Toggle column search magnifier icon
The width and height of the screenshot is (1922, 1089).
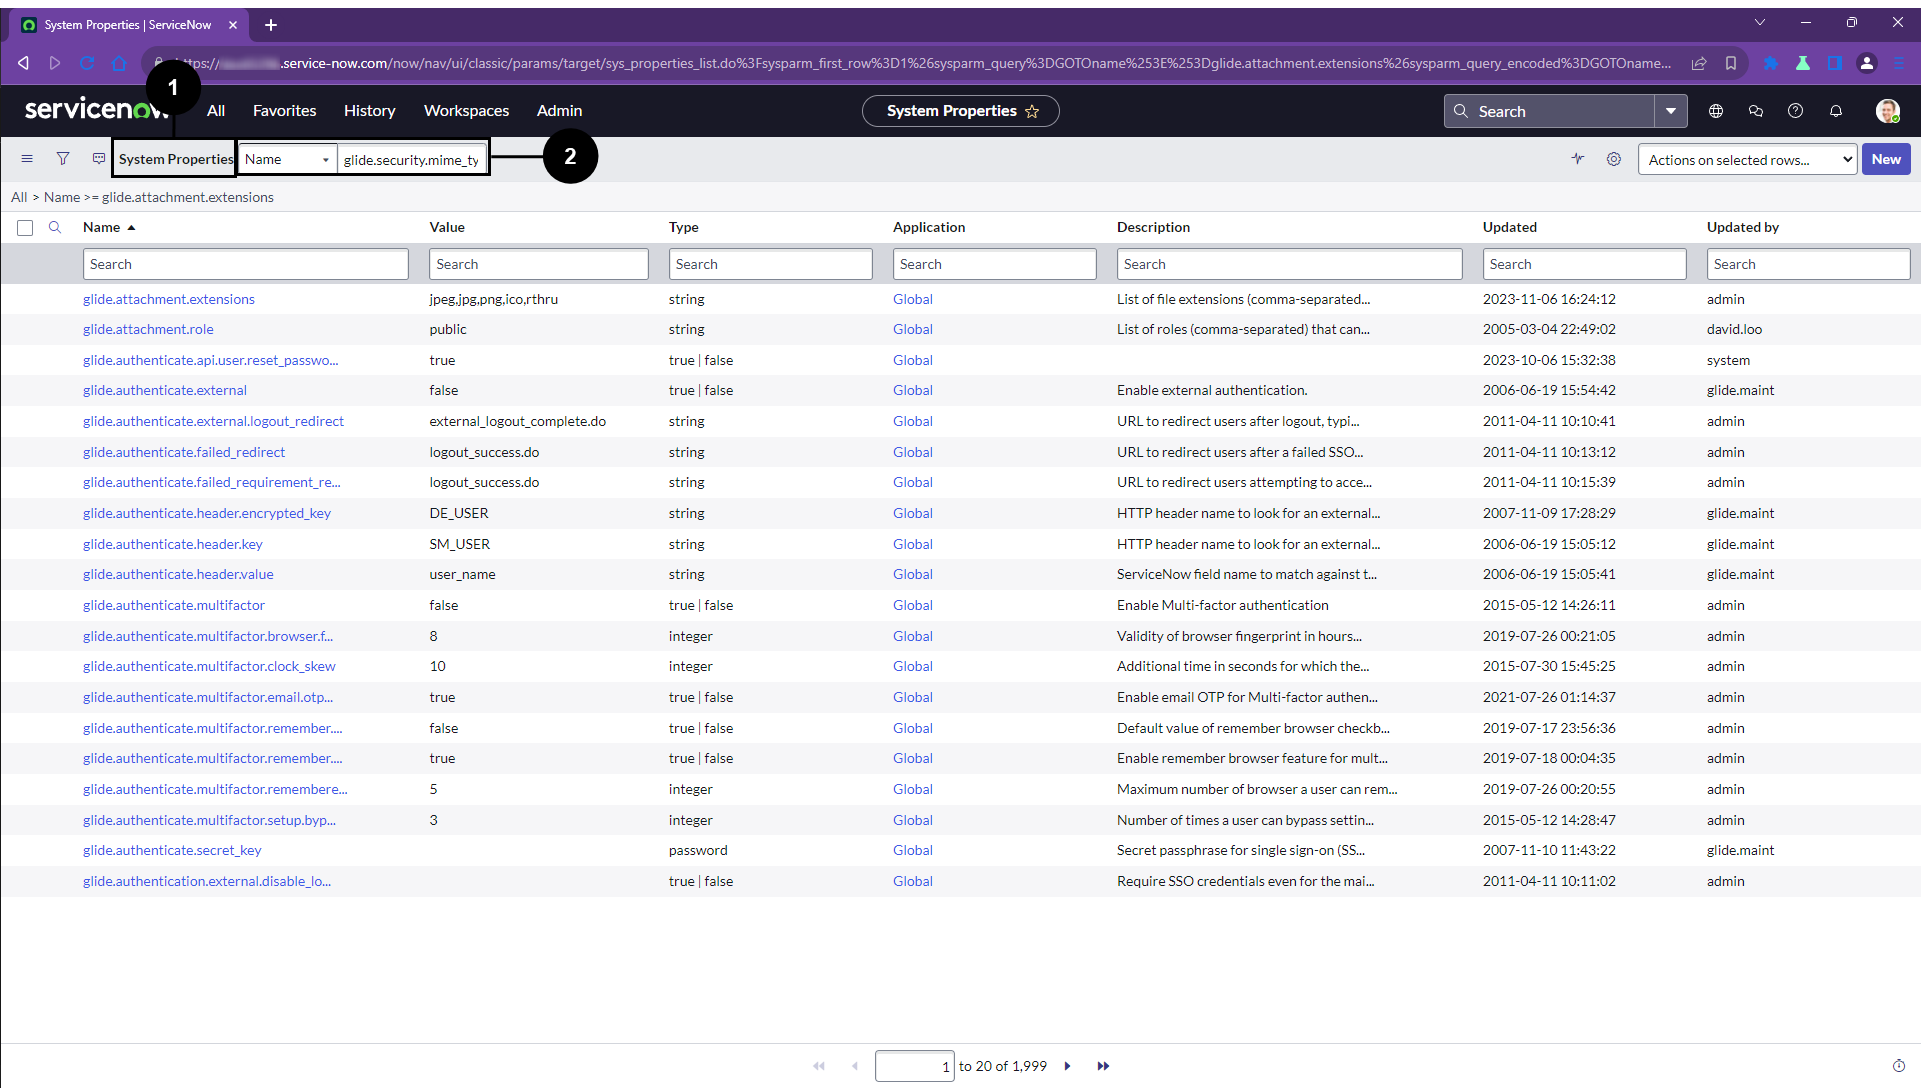(55, 227)
